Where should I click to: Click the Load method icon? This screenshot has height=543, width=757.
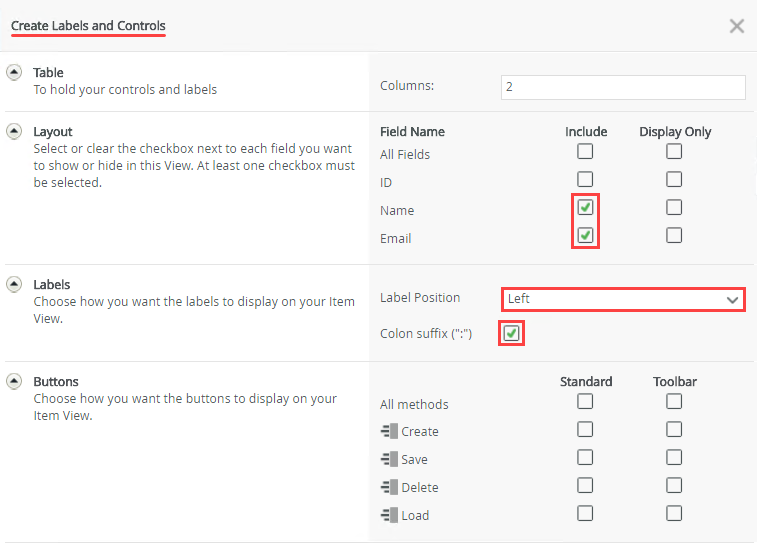click(389, 516)
